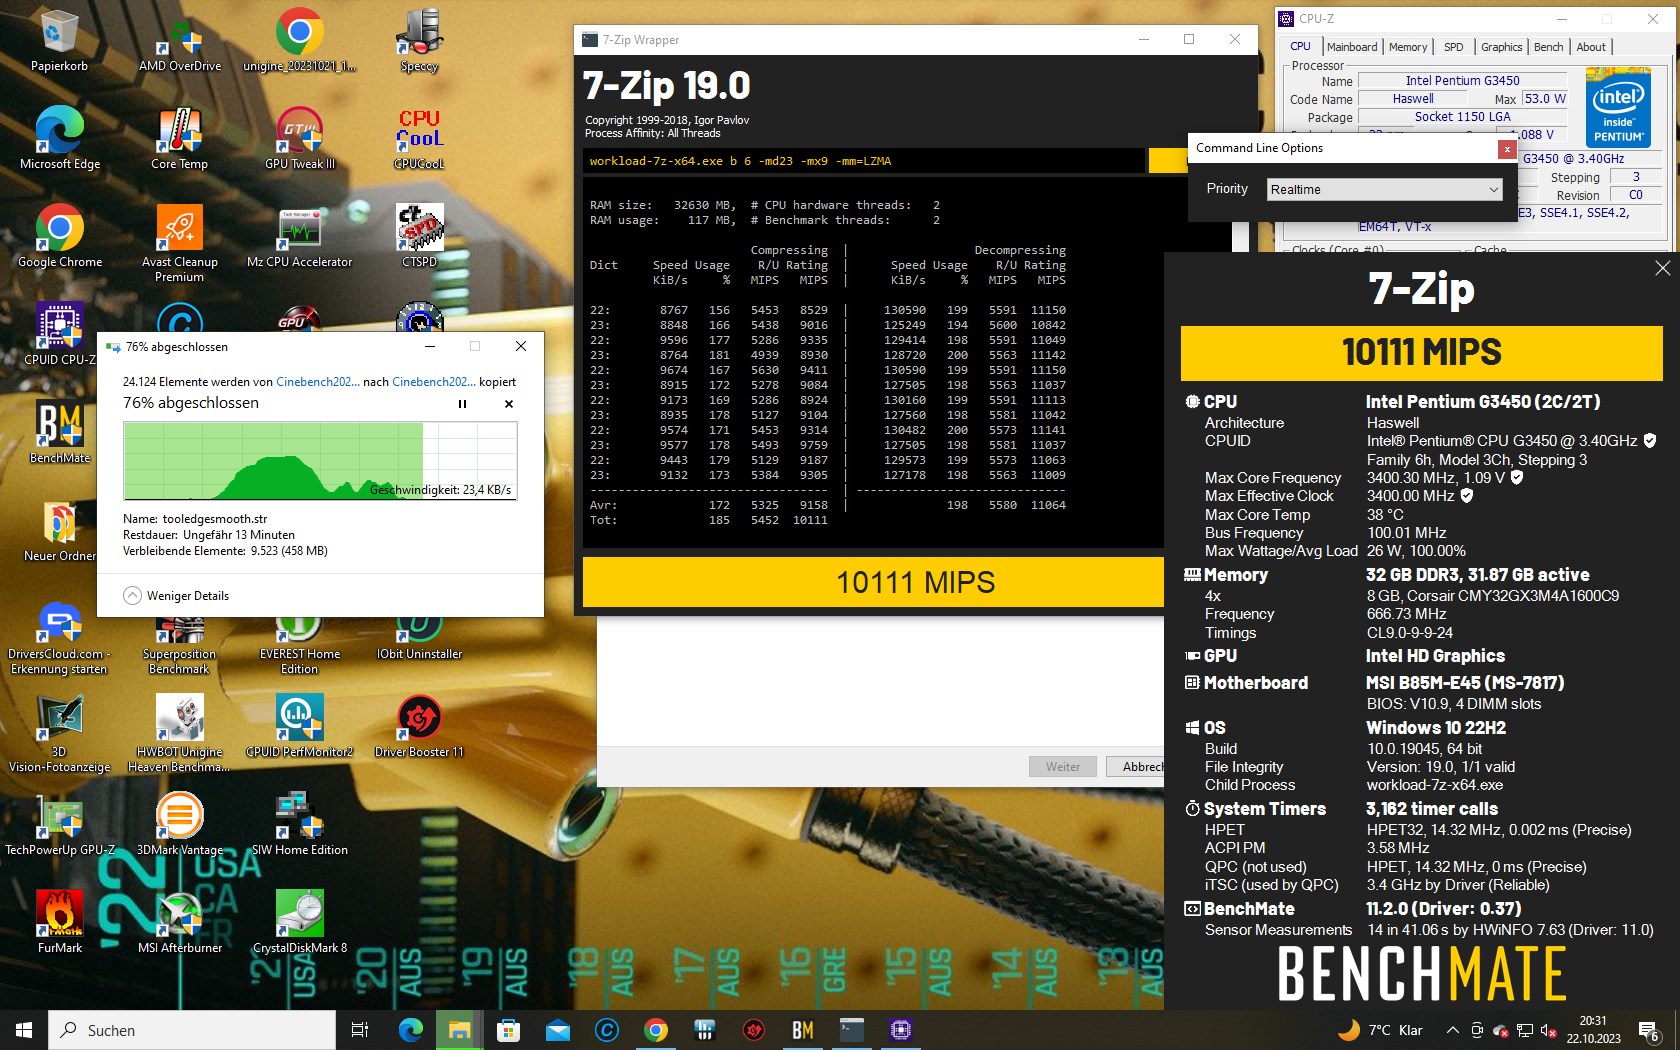Launch Driver Booster 11 shortcut
The width and height of the screenshot is (1680, 1050).
click(x=420, y=726)
